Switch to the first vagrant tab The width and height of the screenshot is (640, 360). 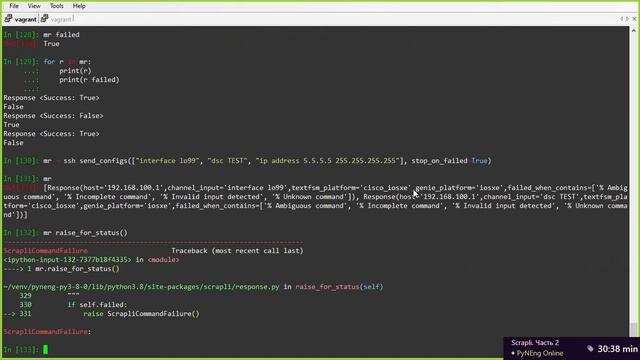coord(25,19)
